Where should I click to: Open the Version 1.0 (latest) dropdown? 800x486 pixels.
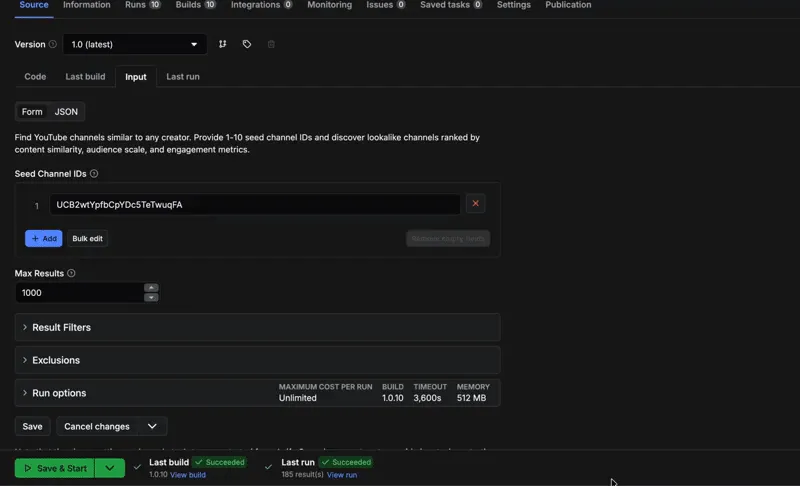click(x=134, y=44)
